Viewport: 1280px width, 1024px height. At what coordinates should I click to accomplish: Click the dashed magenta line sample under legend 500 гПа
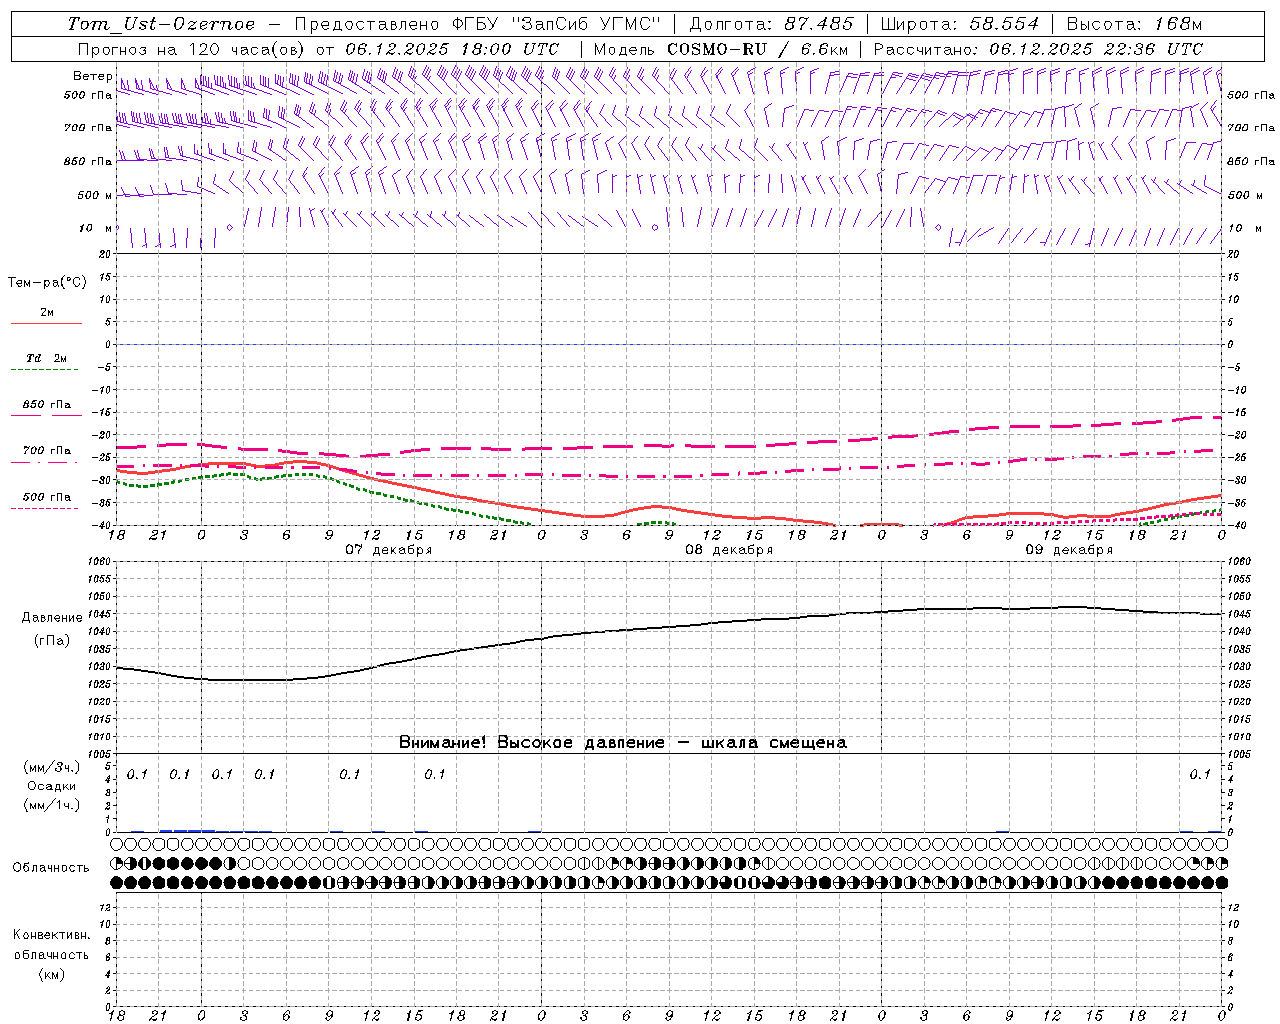[x=44, y=508]
